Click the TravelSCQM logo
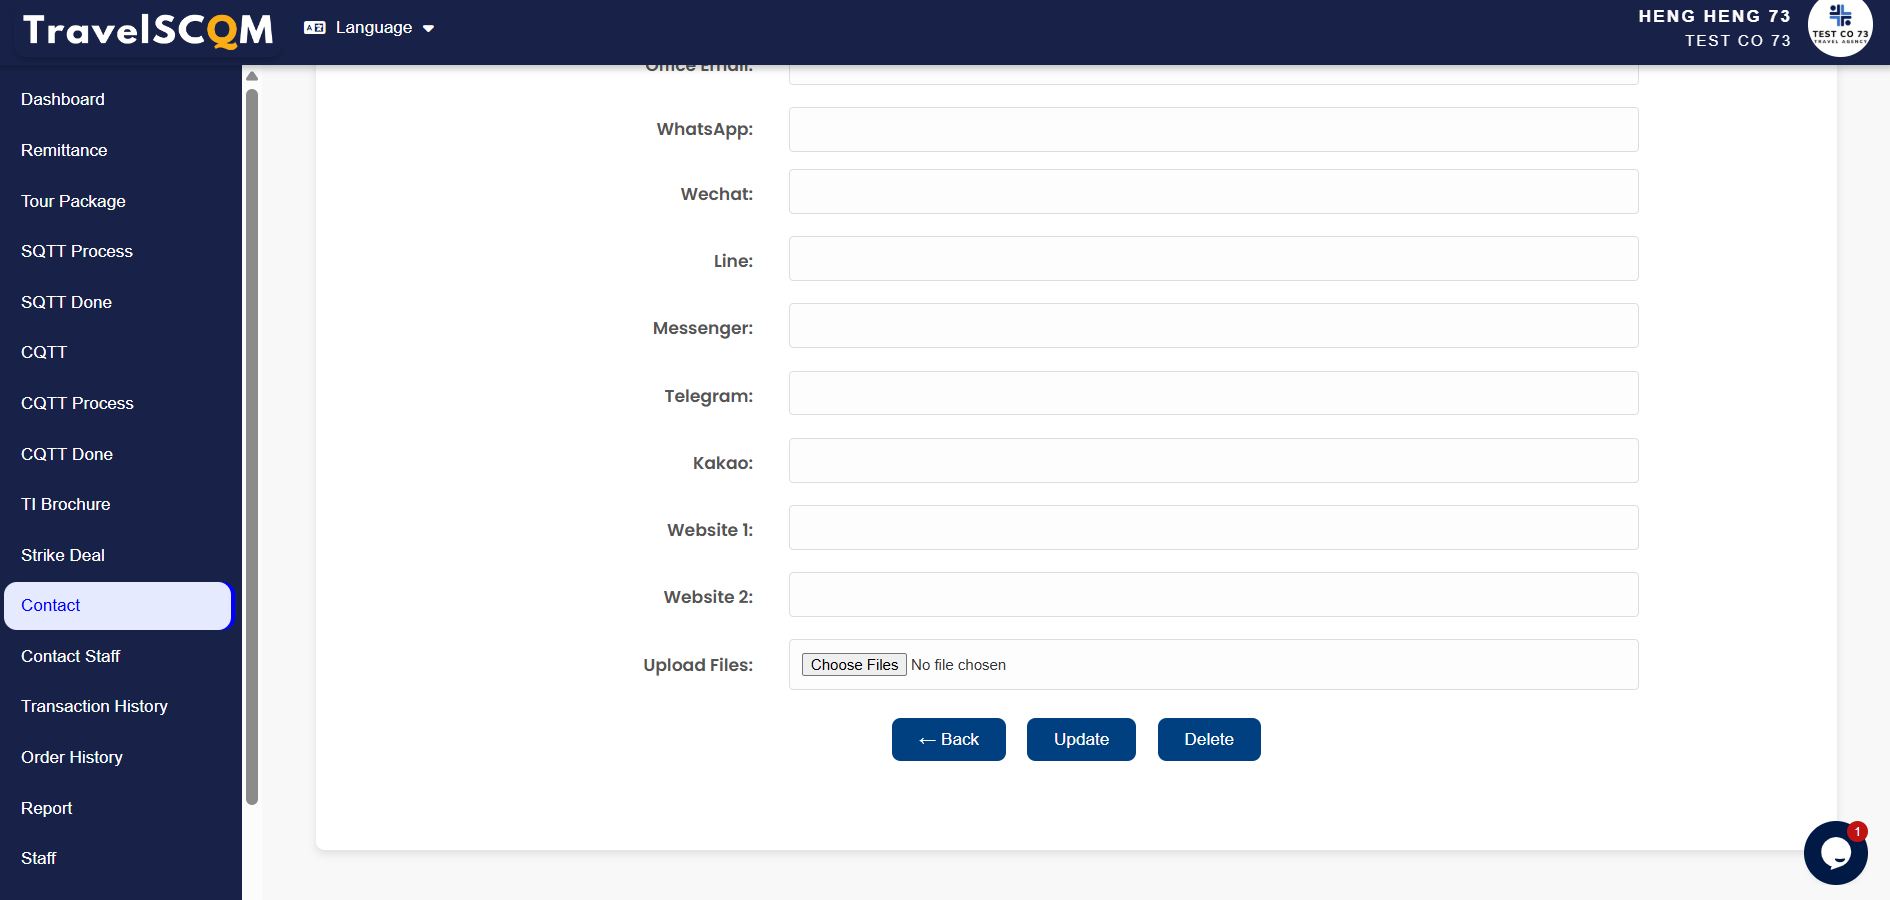Screen dimensions: 1890x900 [x=148, y=30]
